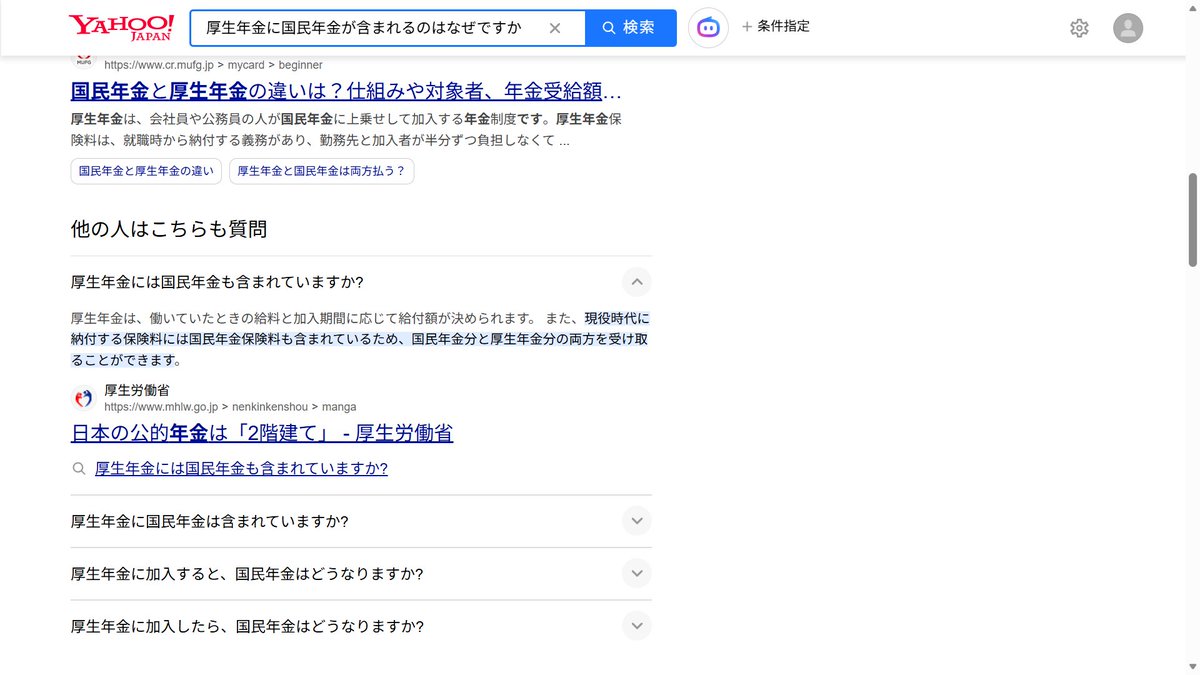Open the AI assistant robot icon
Screen dimensions: 1200x675
pyautogui.click(x=708, y=28)
